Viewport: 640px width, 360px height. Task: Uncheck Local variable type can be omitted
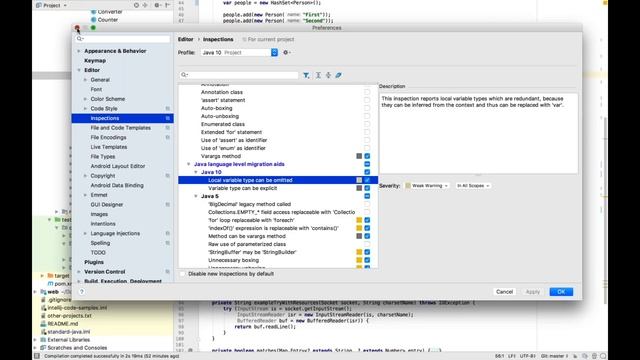(x=367, y=180)
